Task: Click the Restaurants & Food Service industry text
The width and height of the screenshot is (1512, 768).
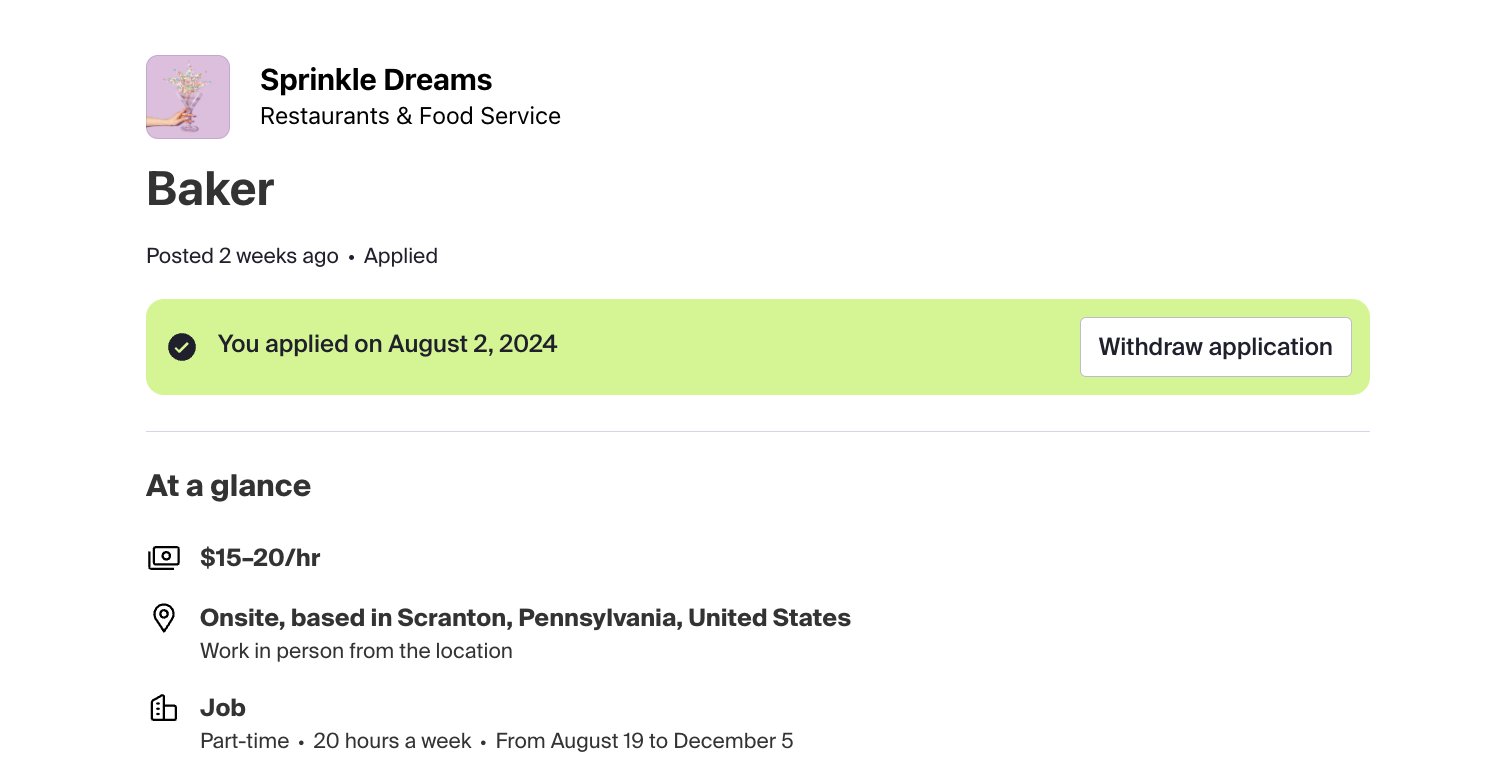Action: point(410,116)
